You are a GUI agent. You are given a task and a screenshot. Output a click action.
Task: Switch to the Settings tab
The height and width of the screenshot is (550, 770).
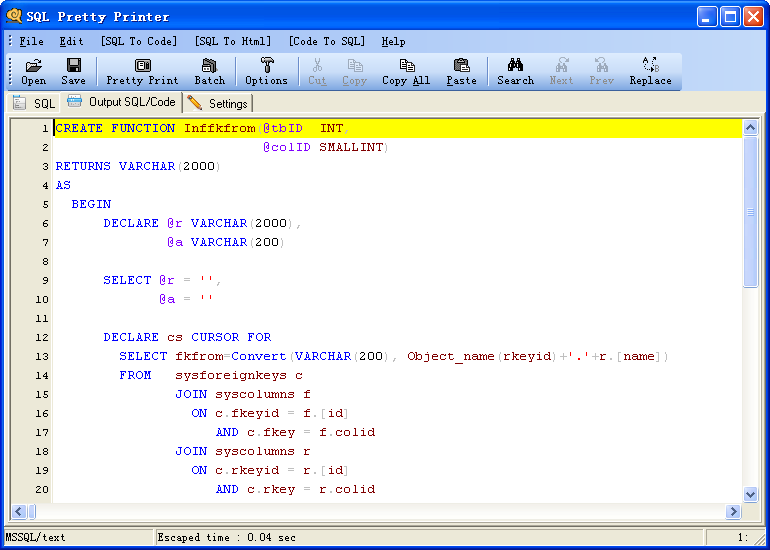pos(219,103)
